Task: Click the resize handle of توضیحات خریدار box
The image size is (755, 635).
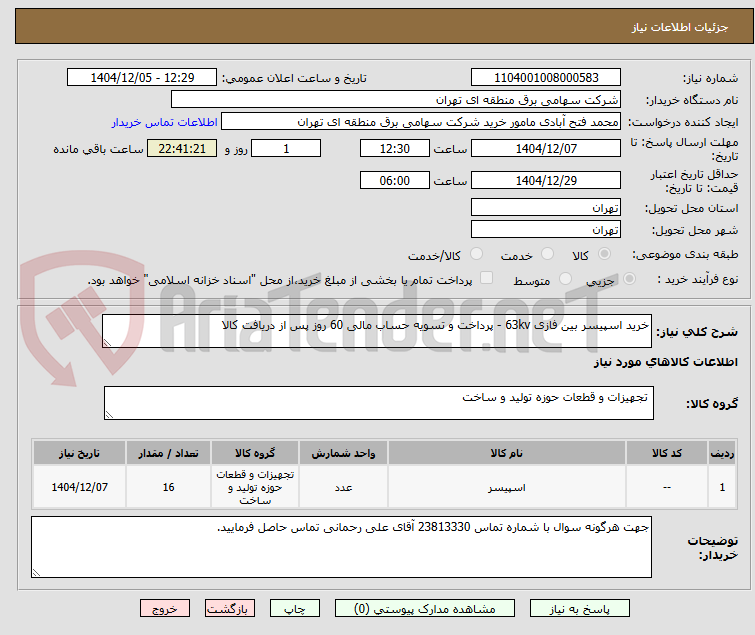Action: click(36, 572)
